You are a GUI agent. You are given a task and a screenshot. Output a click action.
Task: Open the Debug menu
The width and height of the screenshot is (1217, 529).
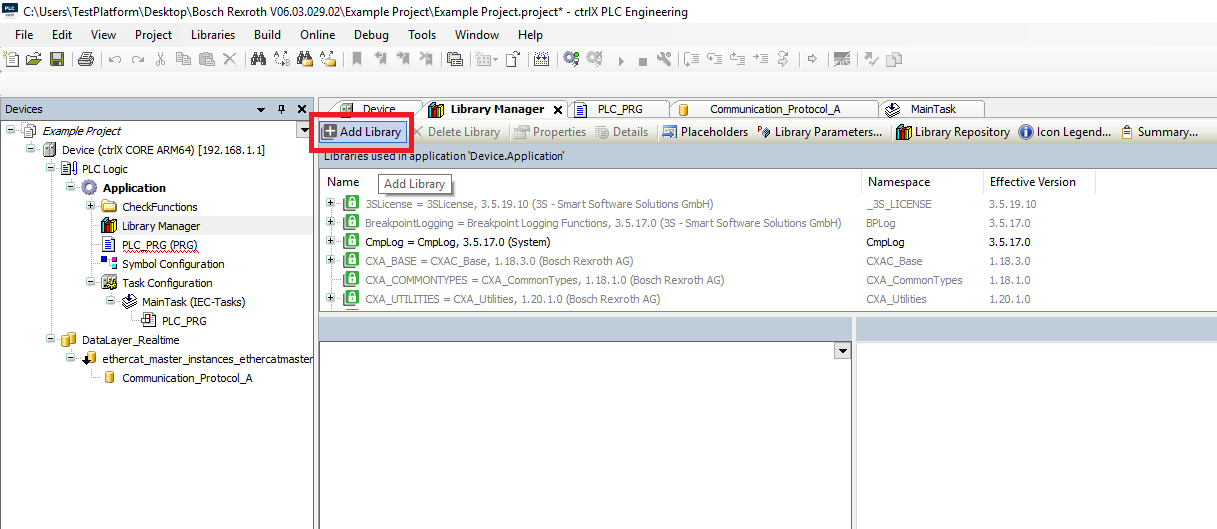(371, 35)
